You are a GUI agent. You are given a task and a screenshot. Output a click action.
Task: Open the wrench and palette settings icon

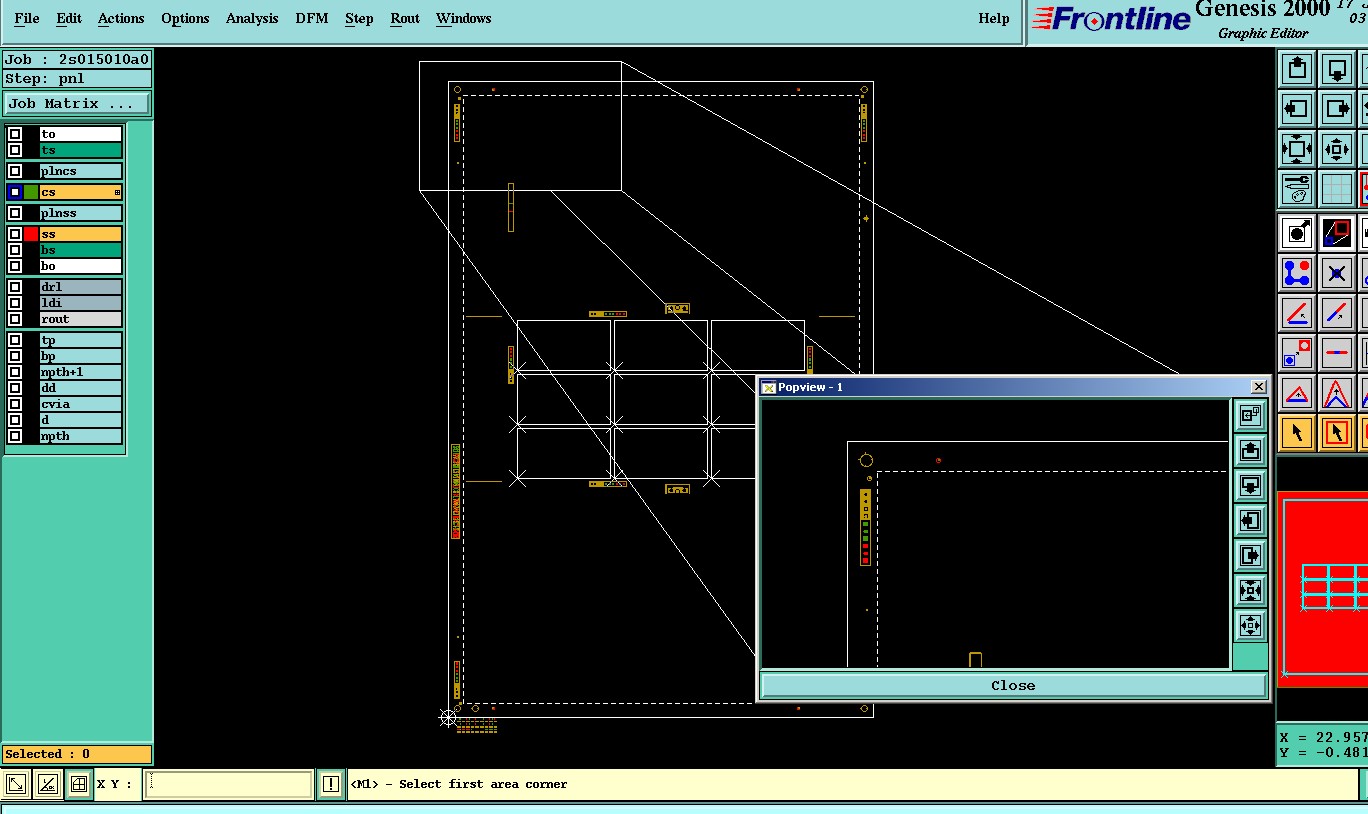1297,189
